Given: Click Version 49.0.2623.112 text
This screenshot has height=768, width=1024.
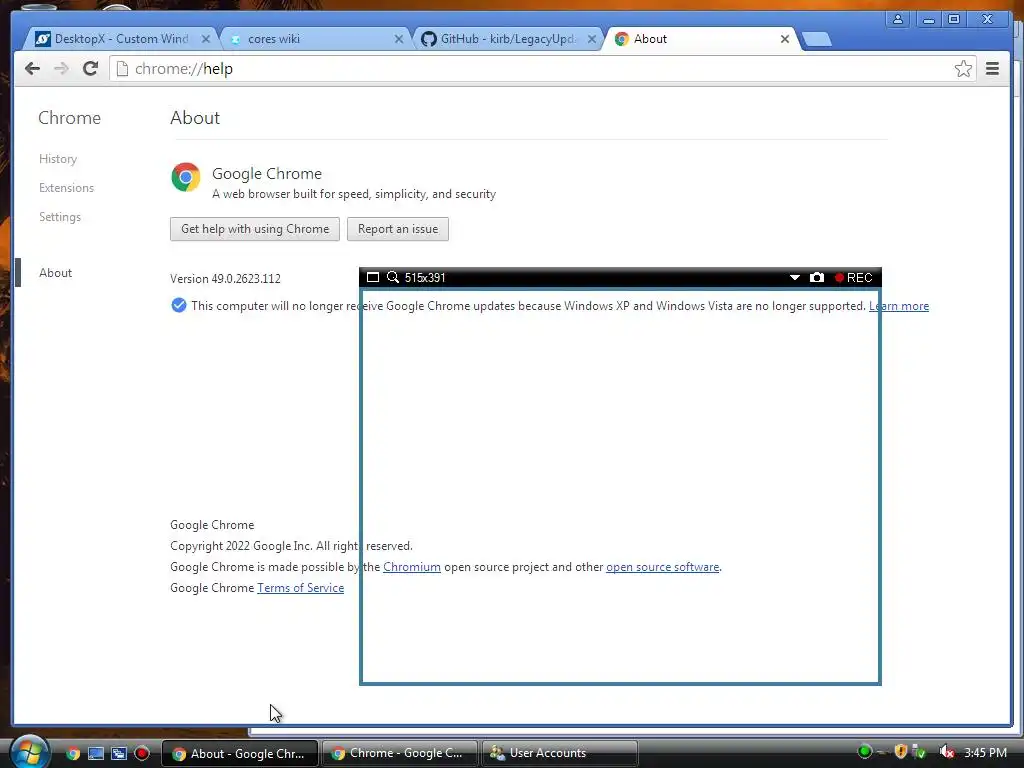Looking at the screenshot, I should click(225, 279).
